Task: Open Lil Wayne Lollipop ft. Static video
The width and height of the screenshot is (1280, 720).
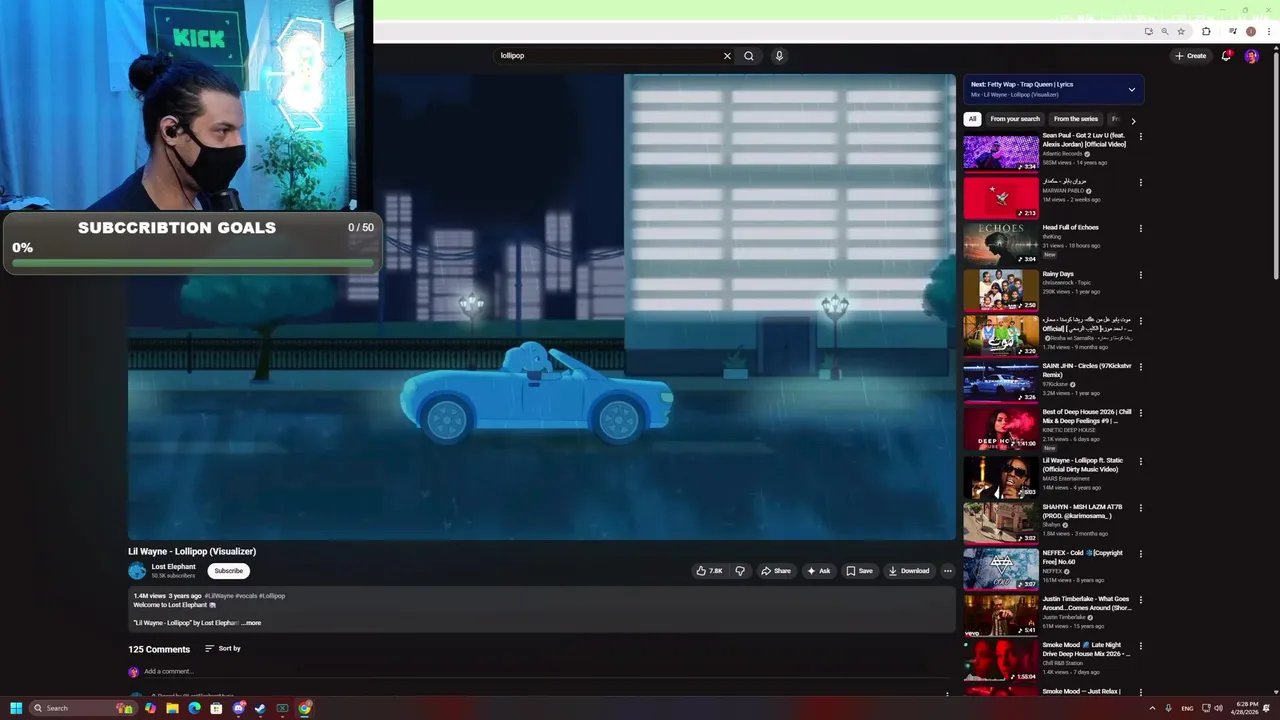Action: pos(1083,465)
